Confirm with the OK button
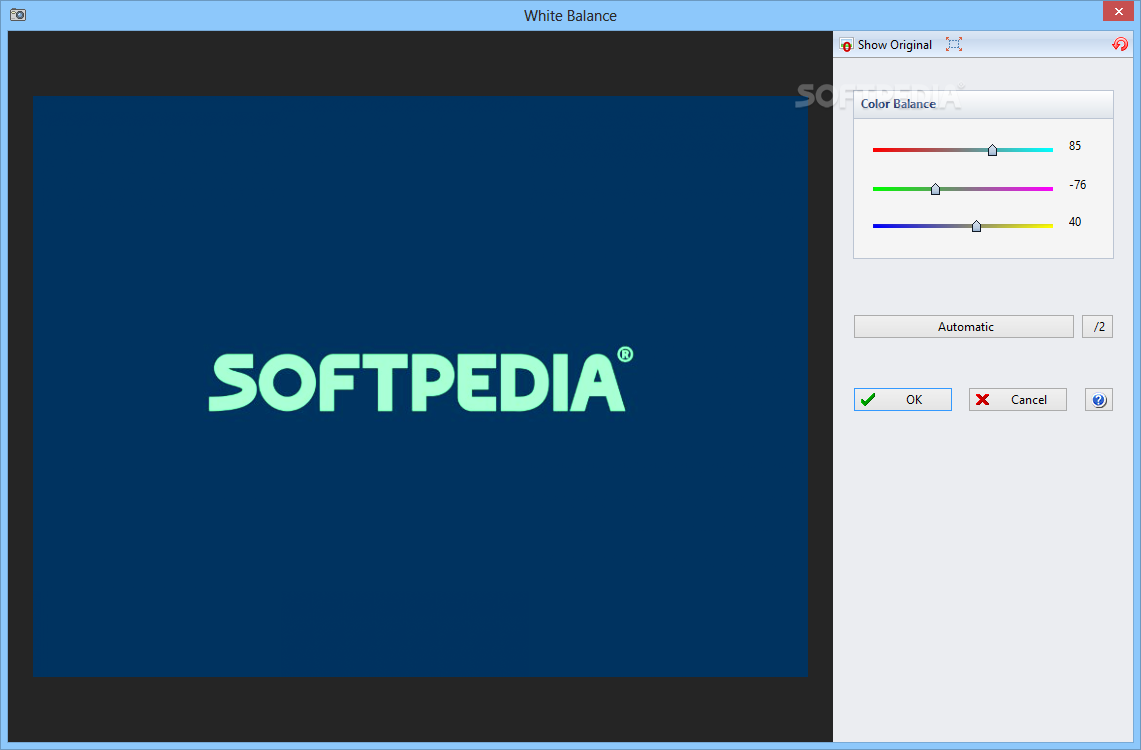The image size is (1141, 750). coord(902,399)
